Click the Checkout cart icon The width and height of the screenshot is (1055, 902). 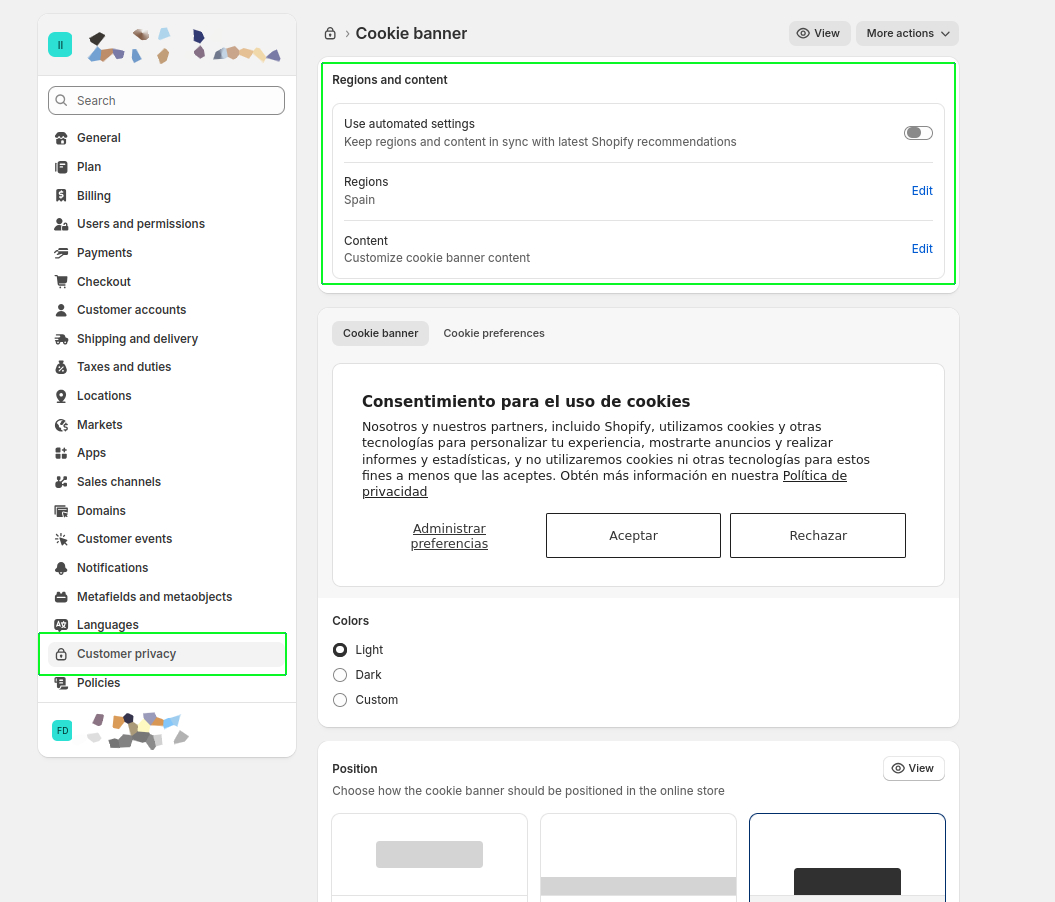coord(61,282)
